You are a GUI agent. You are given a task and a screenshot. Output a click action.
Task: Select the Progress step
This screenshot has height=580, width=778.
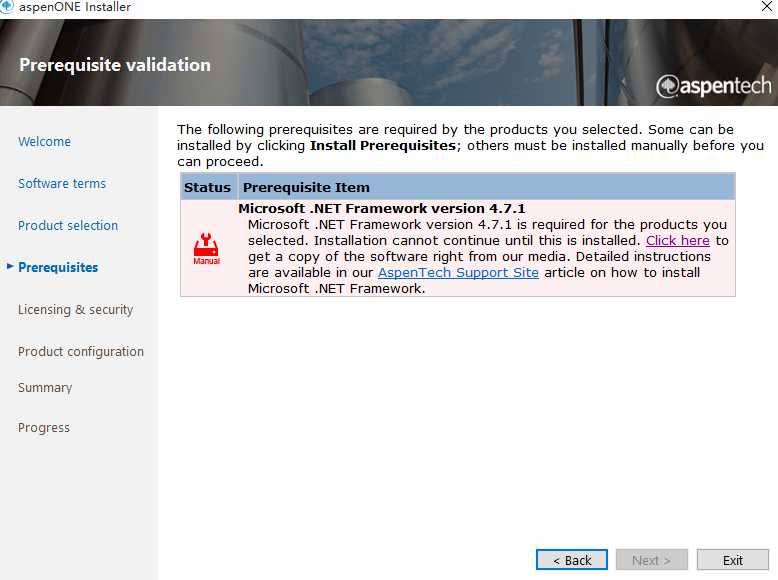tap(44, 428)
